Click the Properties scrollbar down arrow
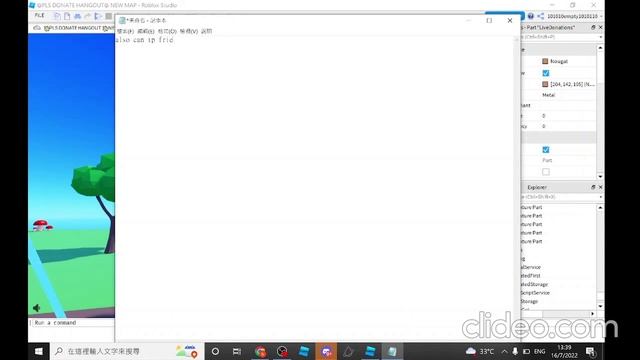Viewport: 640px width, 360px height. pos(600,176)
